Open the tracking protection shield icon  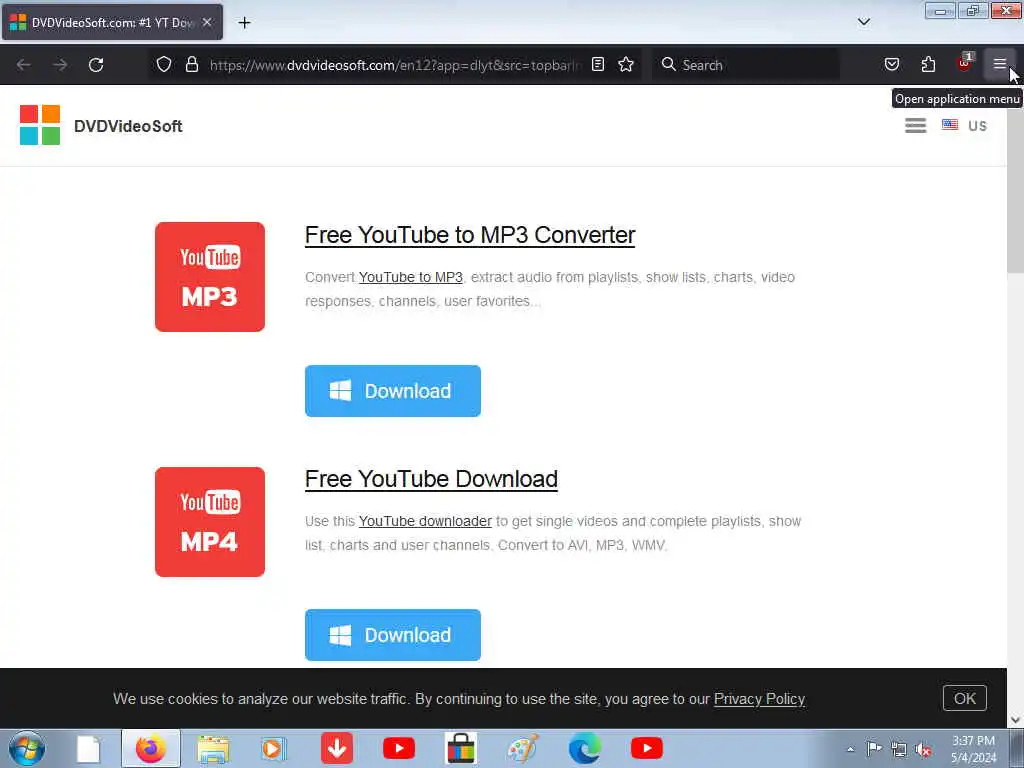[164, 64]
